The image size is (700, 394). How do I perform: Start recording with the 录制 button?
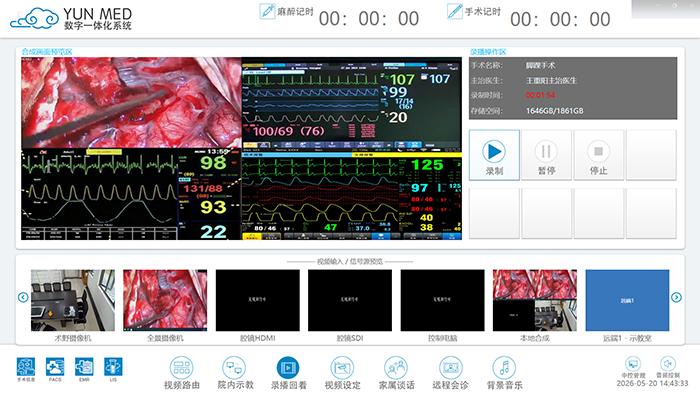point(494,155)
